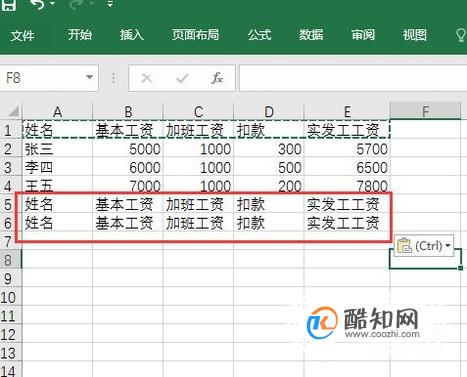Viewport: 467px width, 377px height.
Task: Expand the Name Box dropdown arrow
Action: pyautogui.click(x=89, y=77)
